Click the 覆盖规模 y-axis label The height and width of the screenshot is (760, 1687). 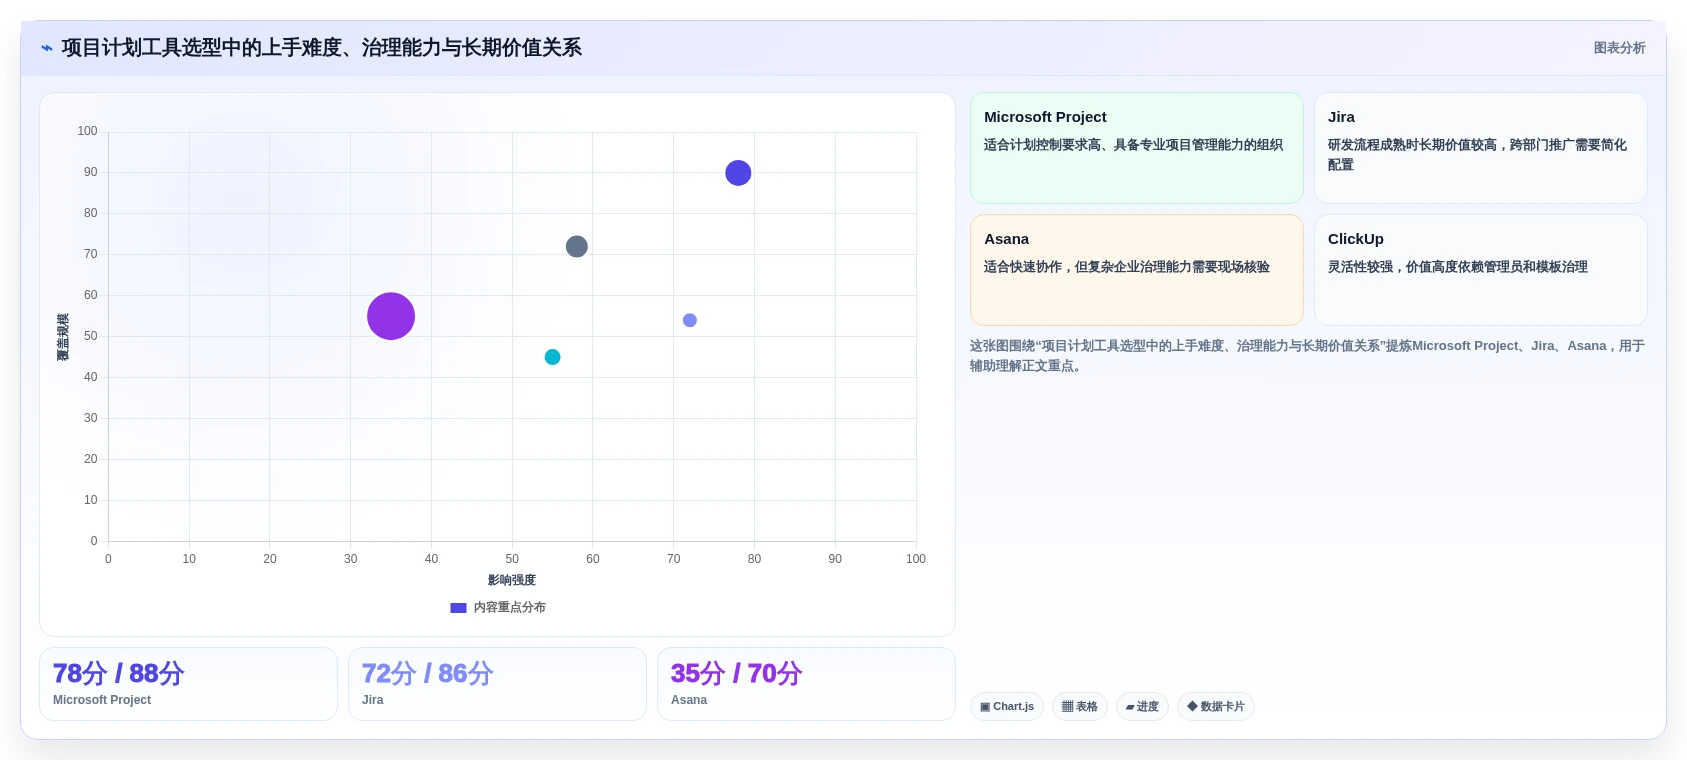[63, 337]
